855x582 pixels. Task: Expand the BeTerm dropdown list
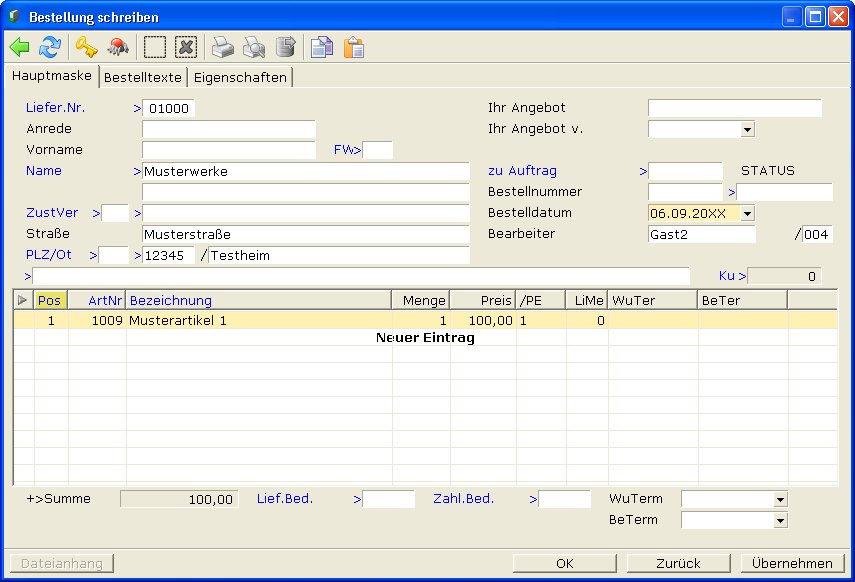[780, 520]
